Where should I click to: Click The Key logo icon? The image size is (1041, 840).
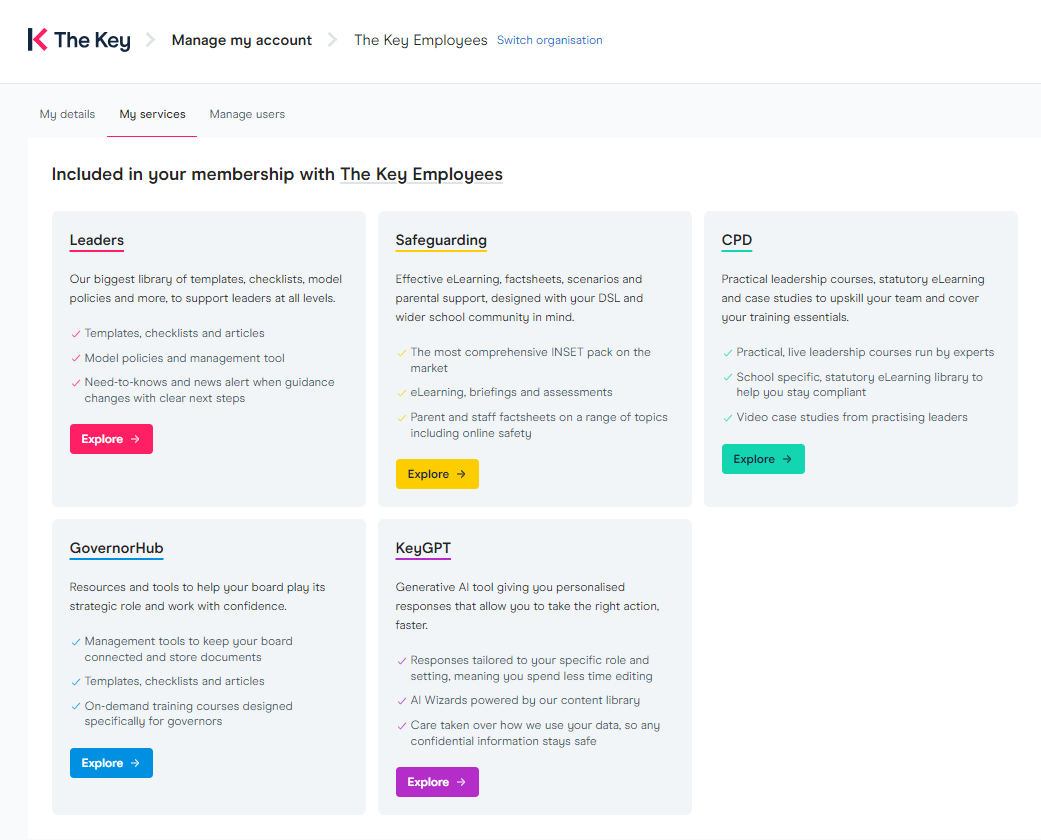[37, 40]
